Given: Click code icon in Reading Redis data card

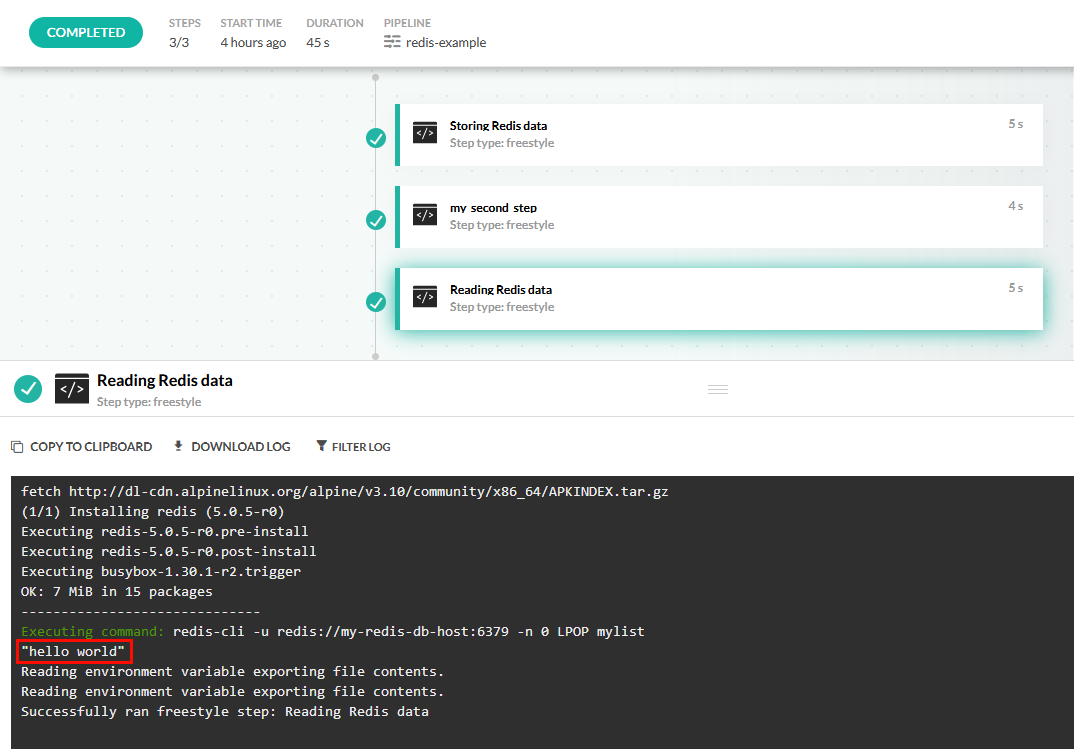Looking at the screenshot, I should pos(425,297).
